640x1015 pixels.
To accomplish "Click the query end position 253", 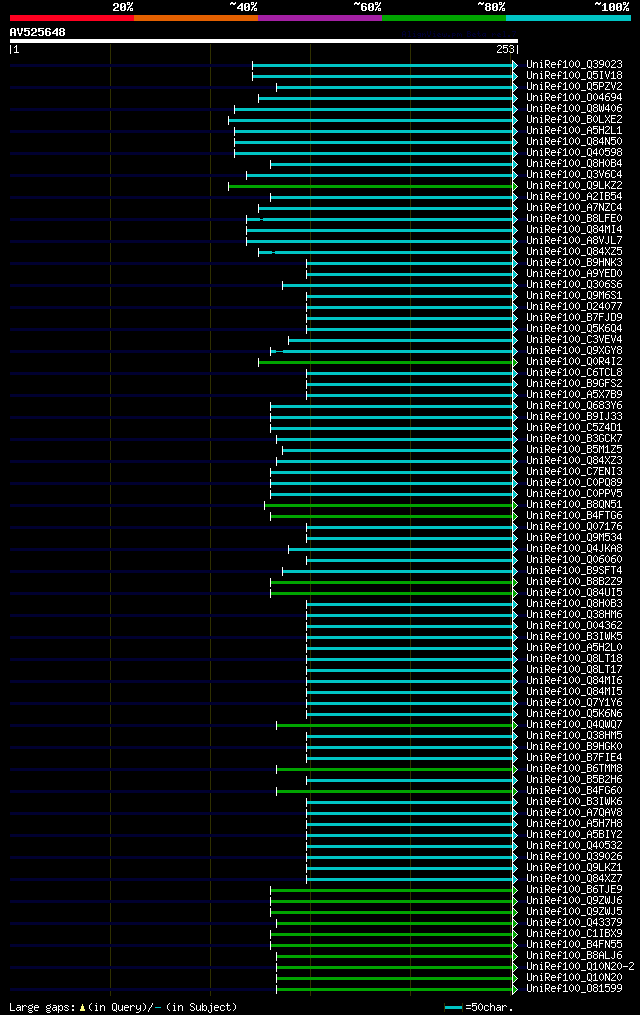I will coord(505,49).
